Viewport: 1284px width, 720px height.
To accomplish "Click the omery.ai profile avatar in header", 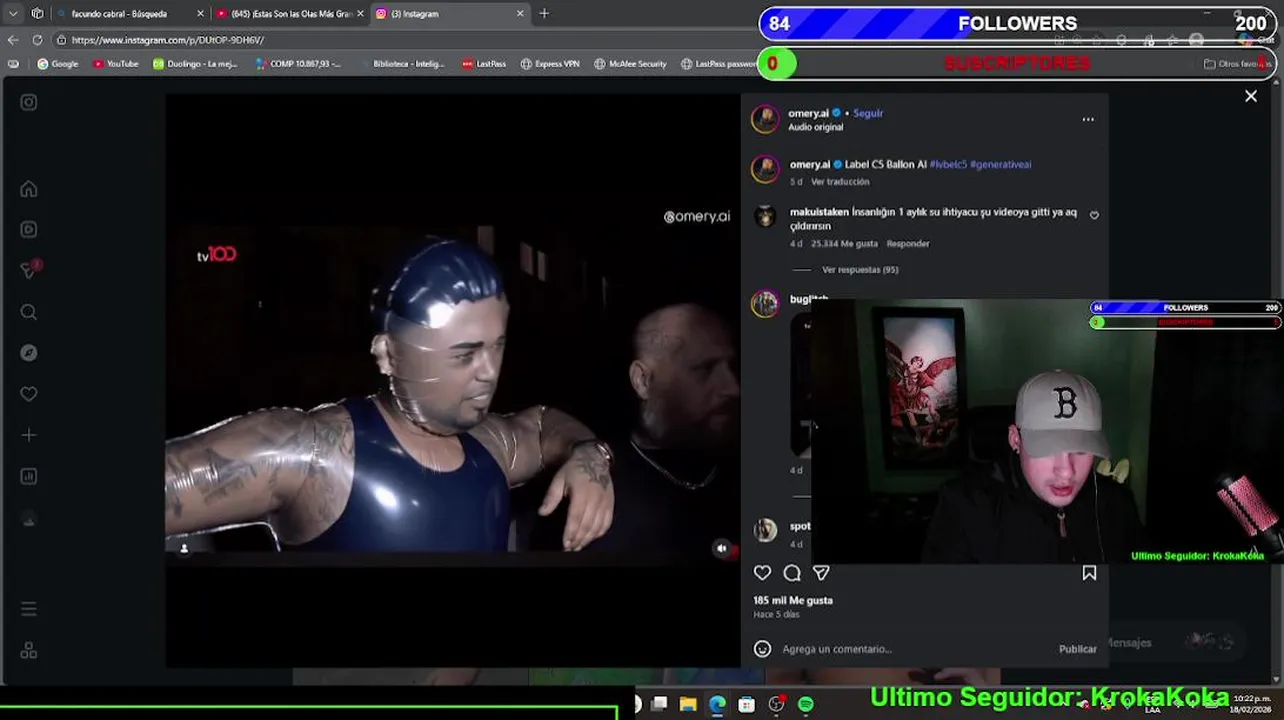I will pyautogui.click(x=765, y=119).
